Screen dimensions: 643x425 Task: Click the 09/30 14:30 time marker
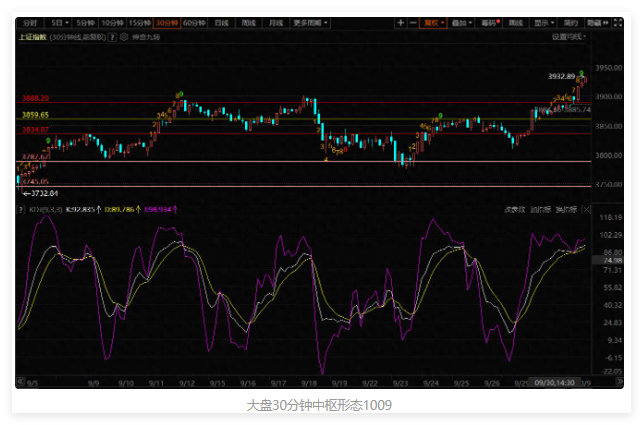554,382
